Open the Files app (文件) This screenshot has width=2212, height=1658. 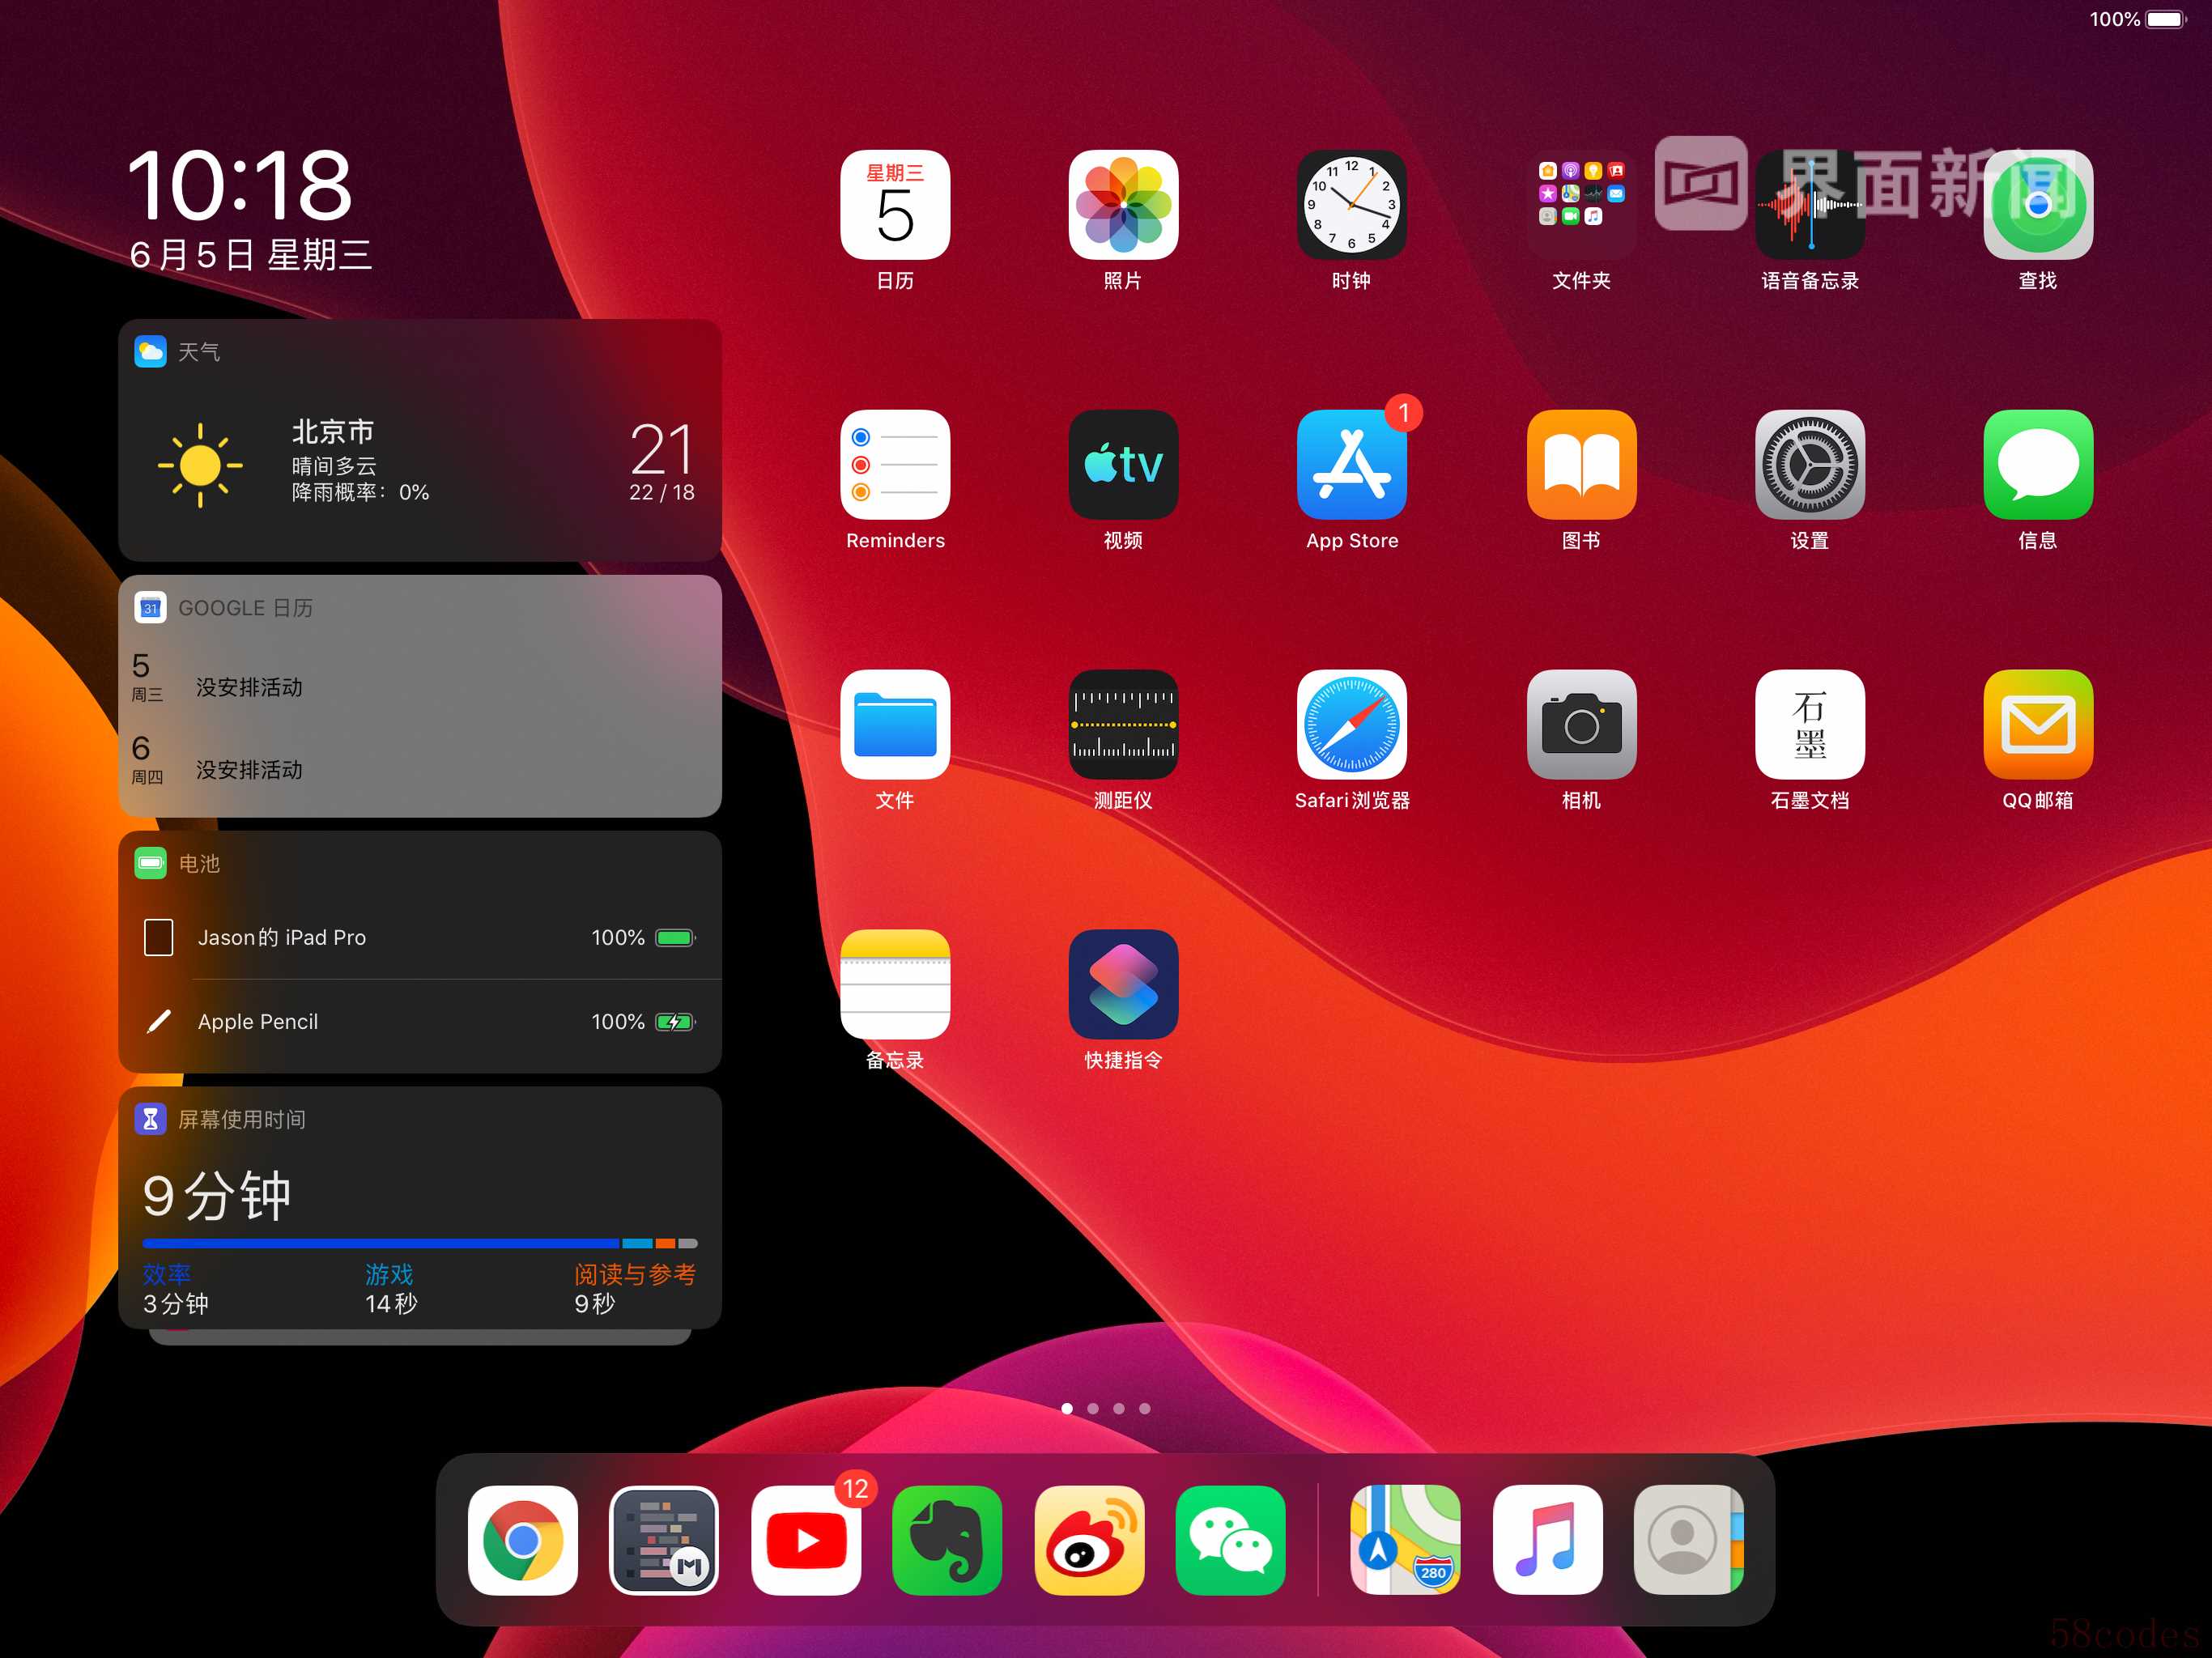point(895,725)
